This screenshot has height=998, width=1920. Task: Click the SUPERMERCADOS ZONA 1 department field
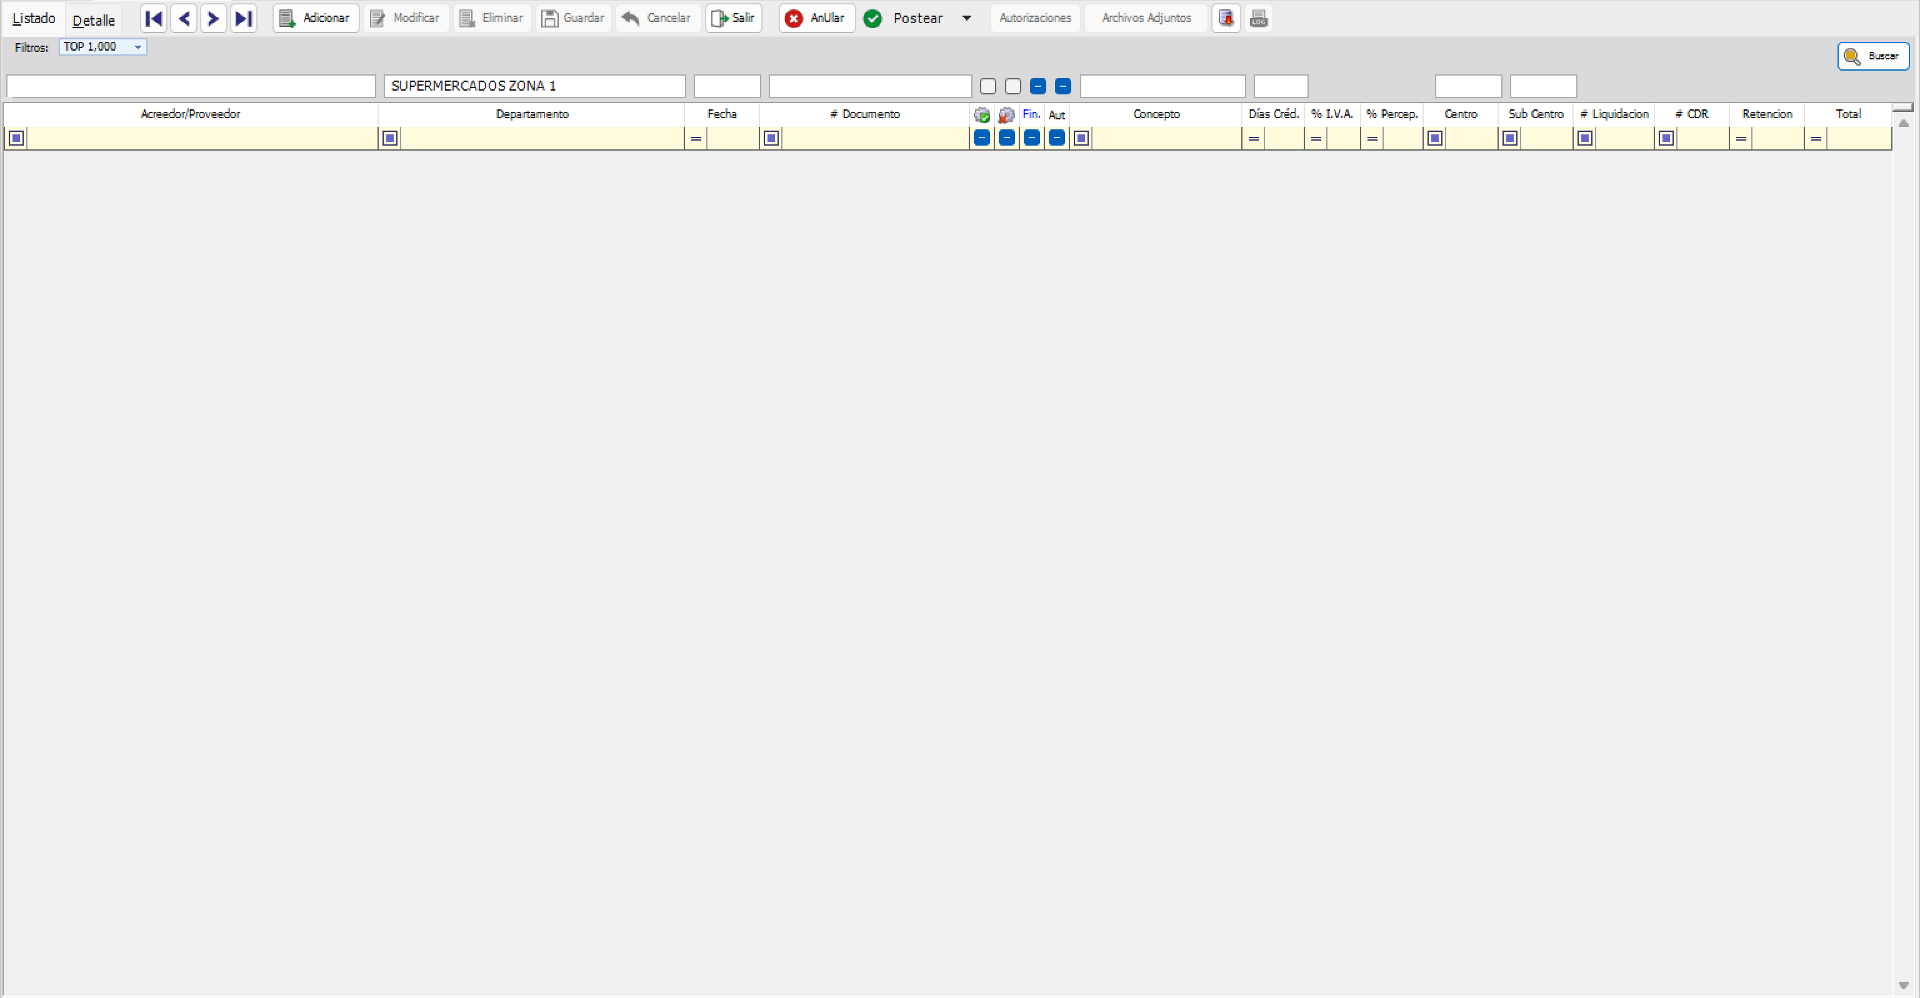click(x=534, y=87)
